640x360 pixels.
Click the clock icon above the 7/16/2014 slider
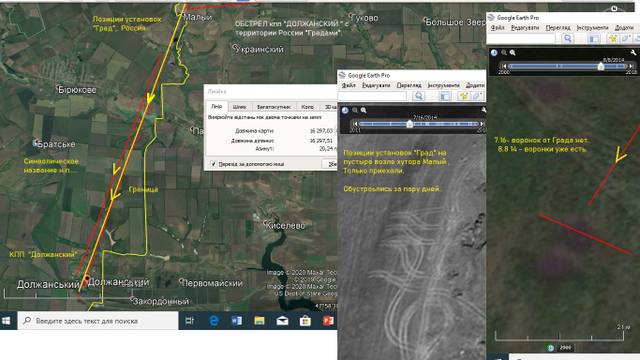[x=345, y=110]
